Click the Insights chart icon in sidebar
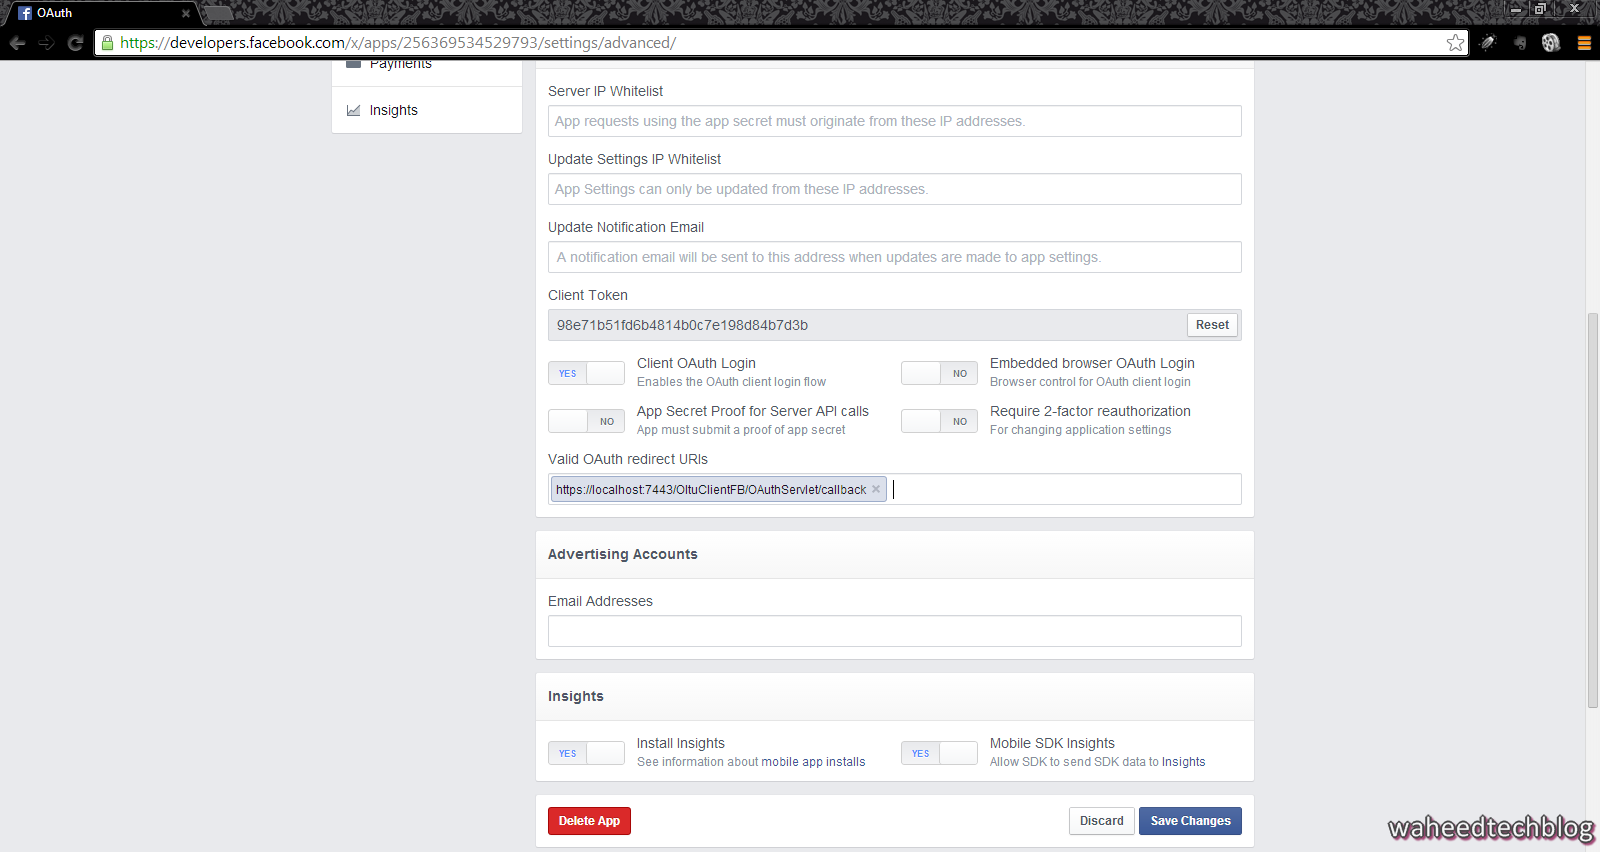The width and height of the screenshot is (1600, 852). pyautogui.click(x=353, y=110)
